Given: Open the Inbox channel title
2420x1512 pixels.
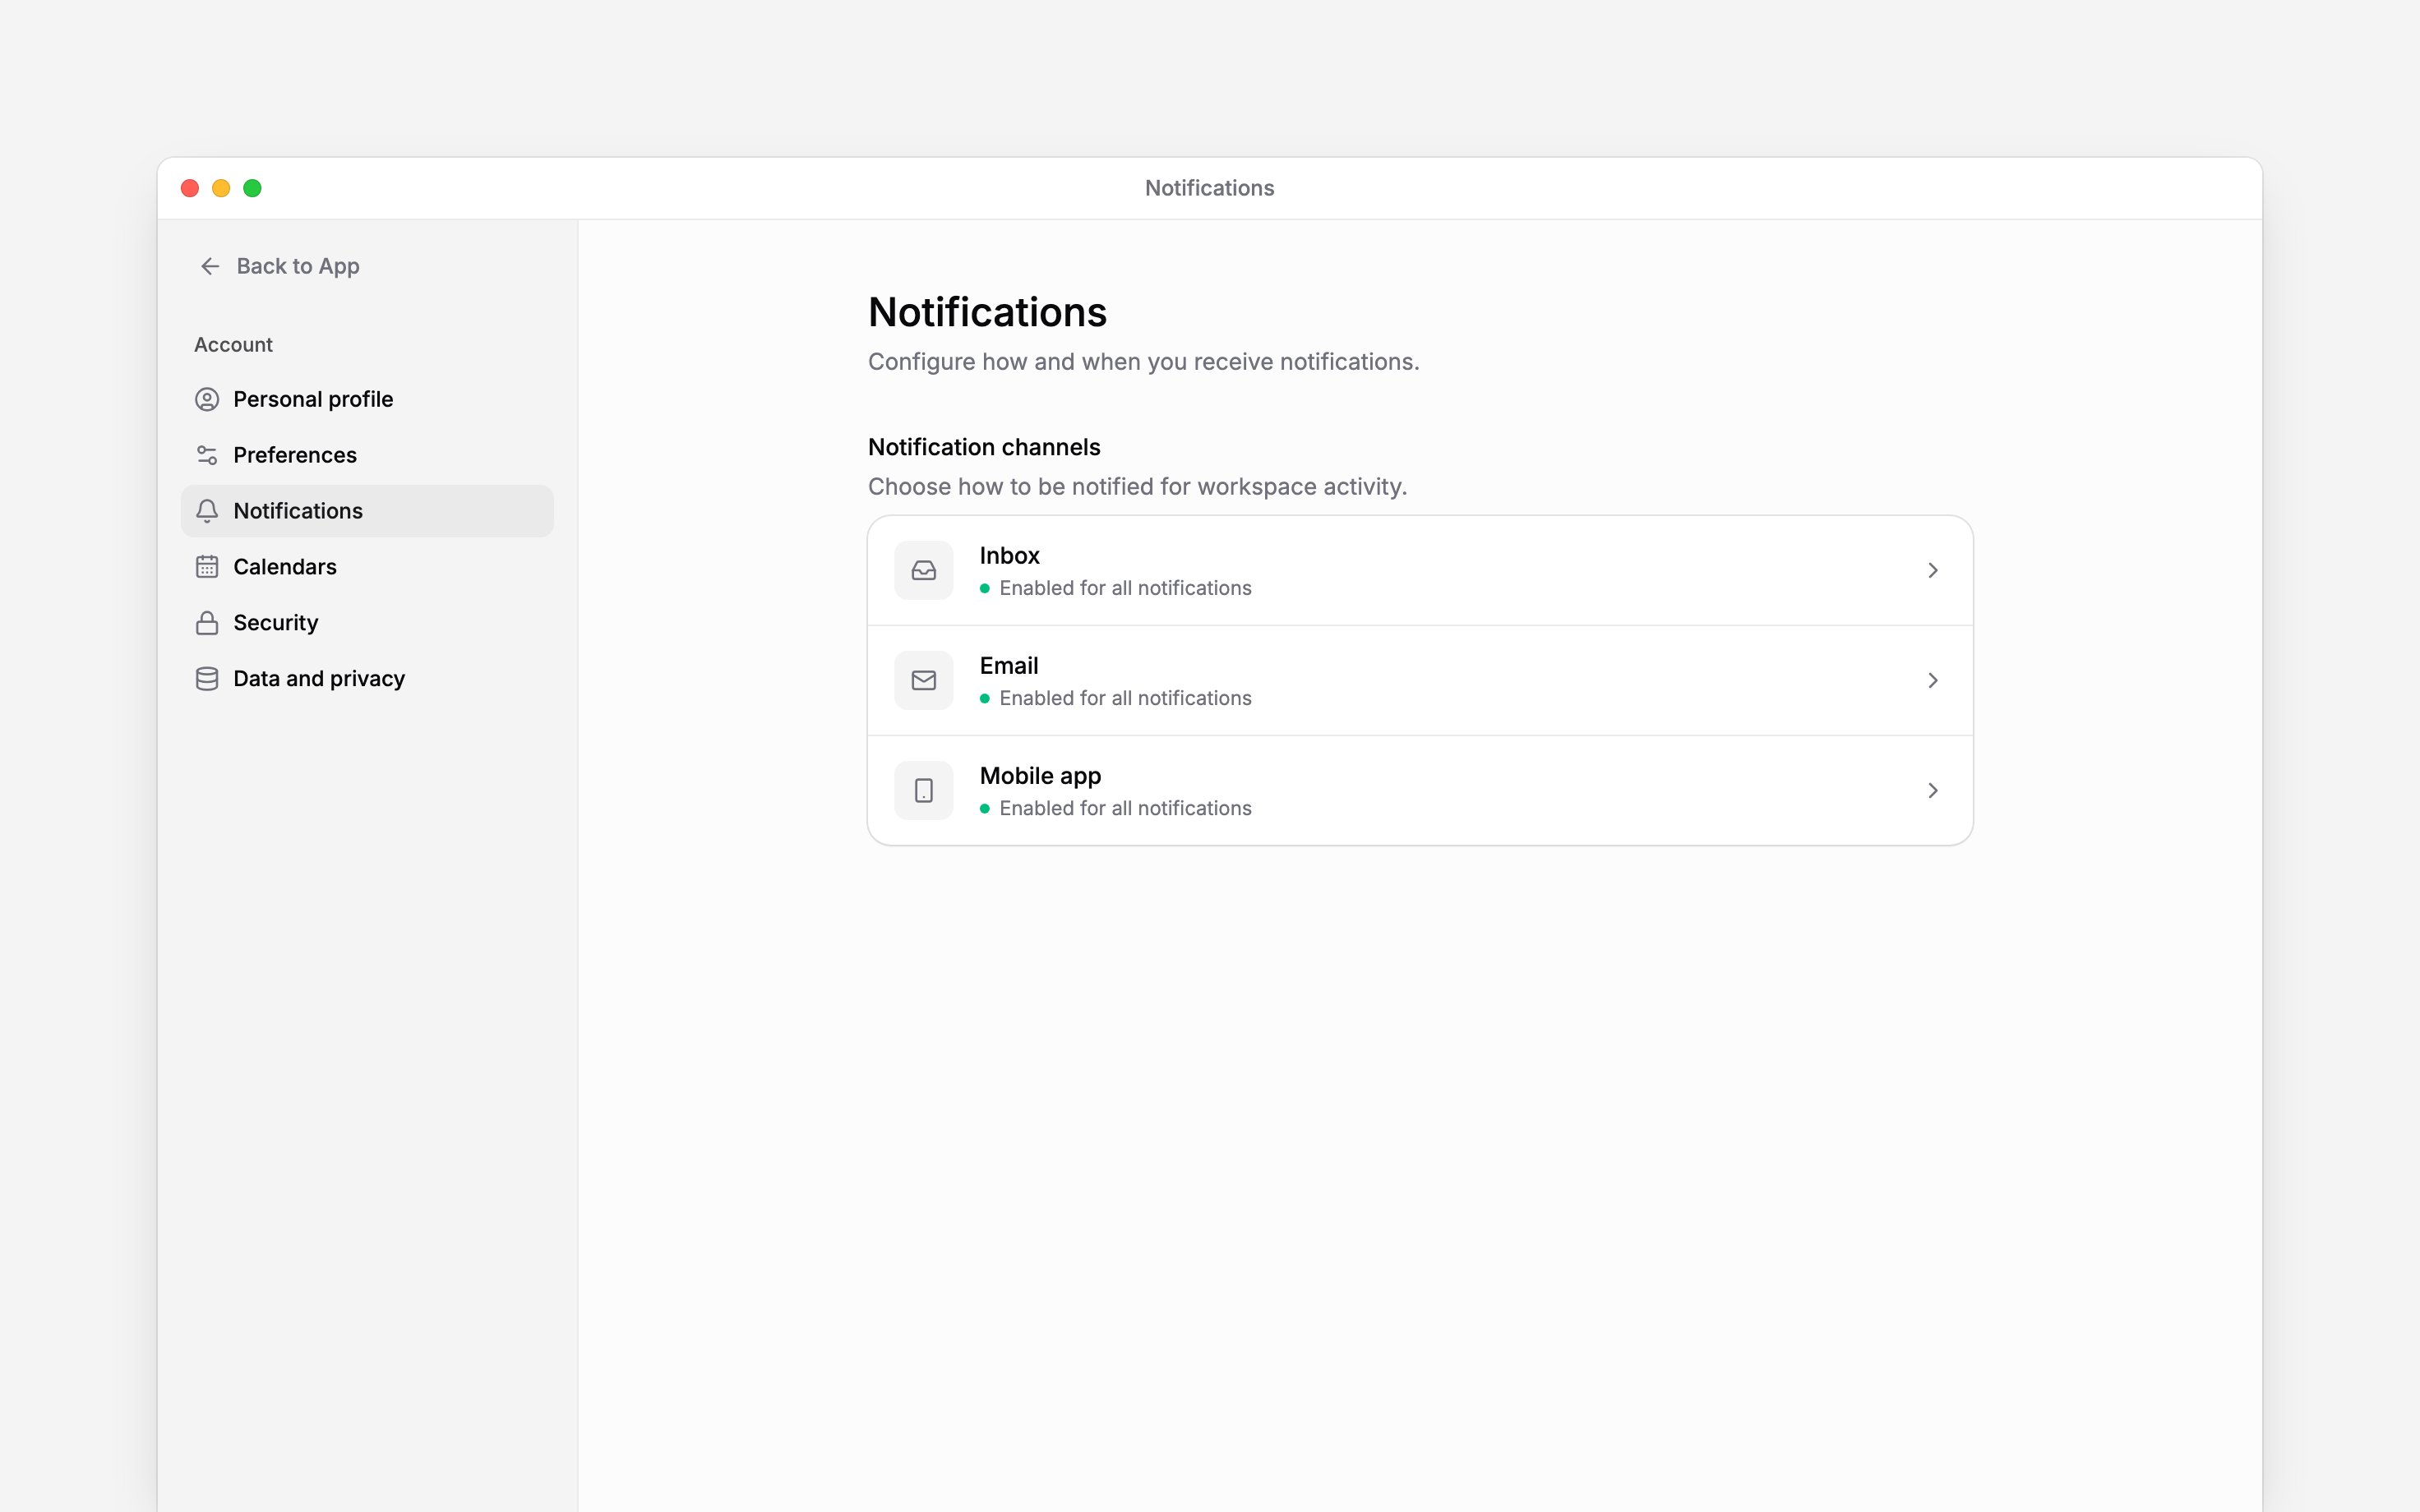Looking at the screenshot, I should click(x=1009, y=556).
